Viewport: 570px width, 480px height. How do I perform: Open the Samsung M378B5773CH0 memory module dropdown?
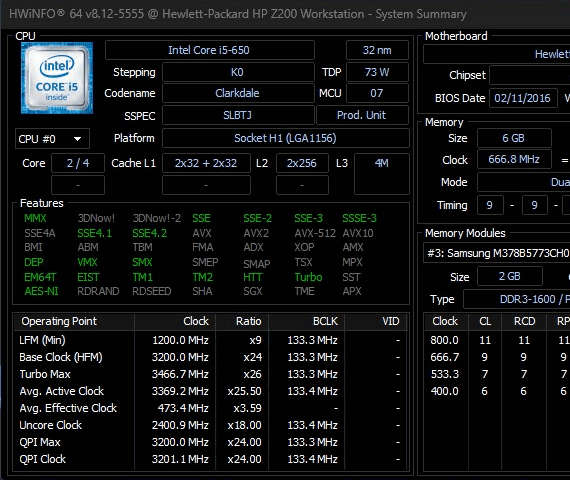click(x=497, y=253)
